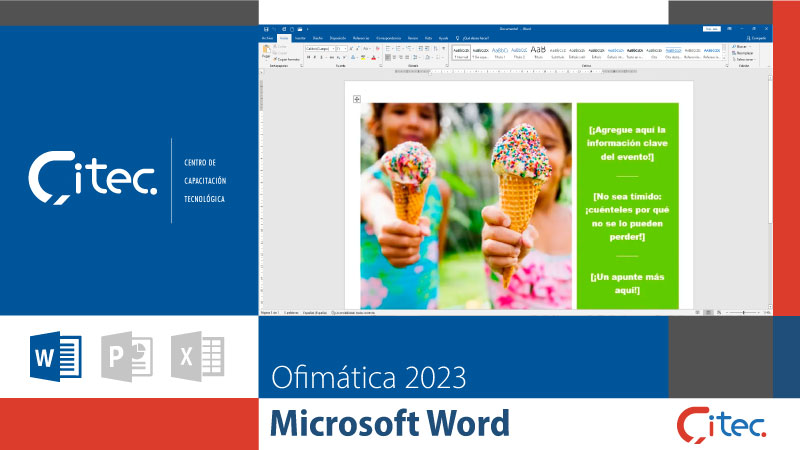The image size is (800, 450).
Task: Open the font size dropdown
Action: point(343,47)
